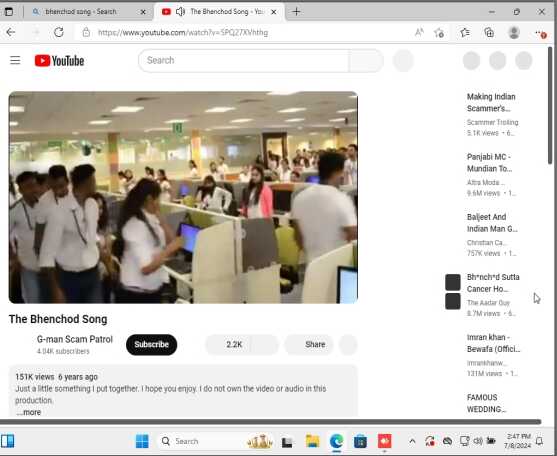557x456 pixels.
Task: Click the 'Scammer Trolling' channel name
Action: coord(492,123)
